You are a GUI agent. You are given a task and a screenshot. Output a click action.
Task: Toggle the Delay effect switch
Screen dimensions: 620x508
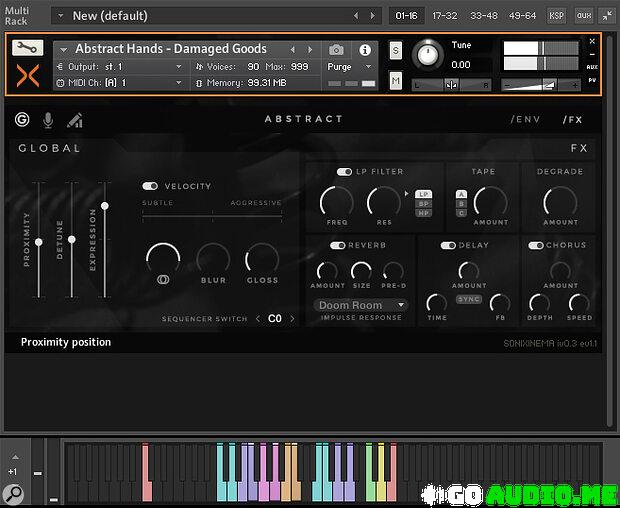[x=448, y=245]
